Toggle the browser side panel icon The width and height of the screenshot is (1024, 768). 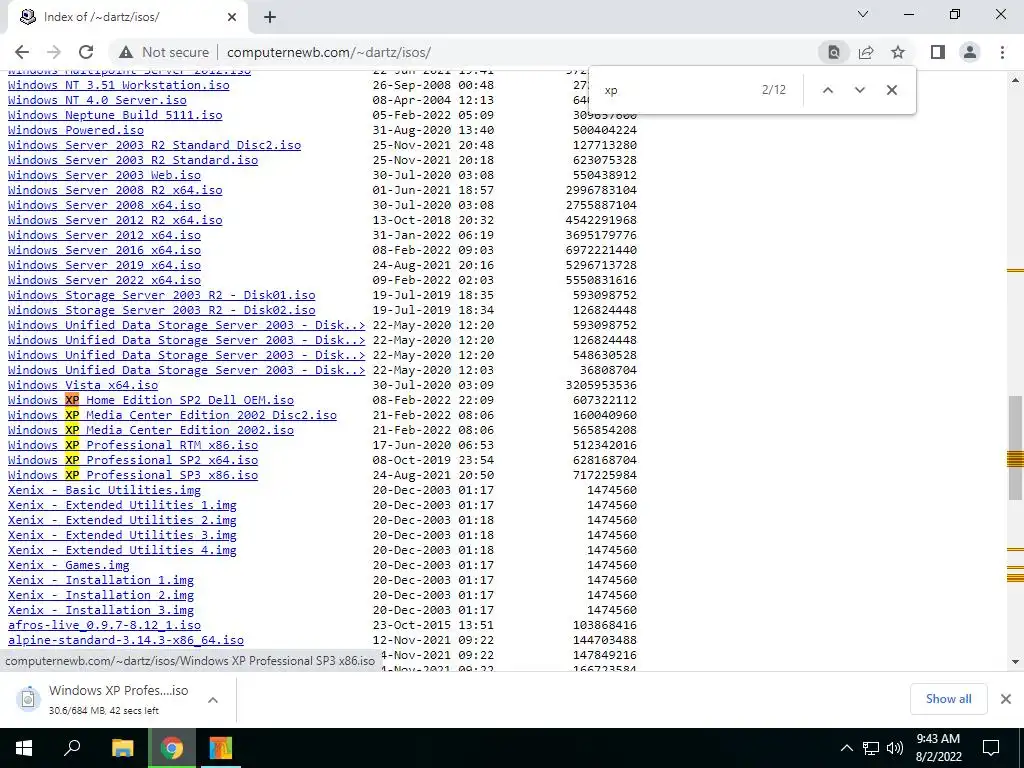938,52
